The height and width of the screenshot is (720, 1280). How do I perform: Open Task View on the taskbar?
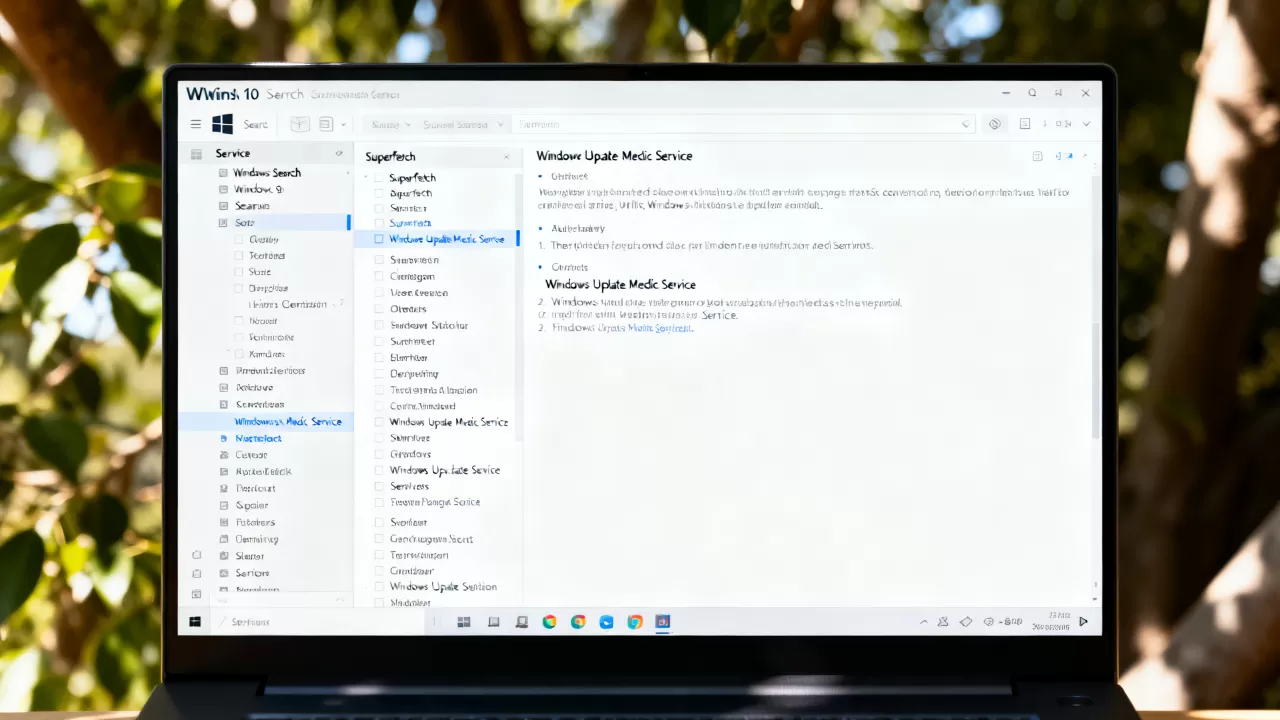point(464,622)
